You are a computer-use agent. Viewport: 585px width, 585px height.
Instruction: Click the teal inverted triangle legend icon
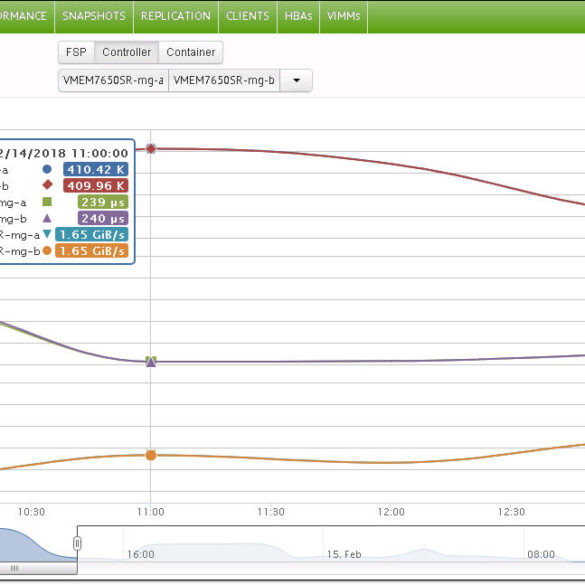point(47,234)
